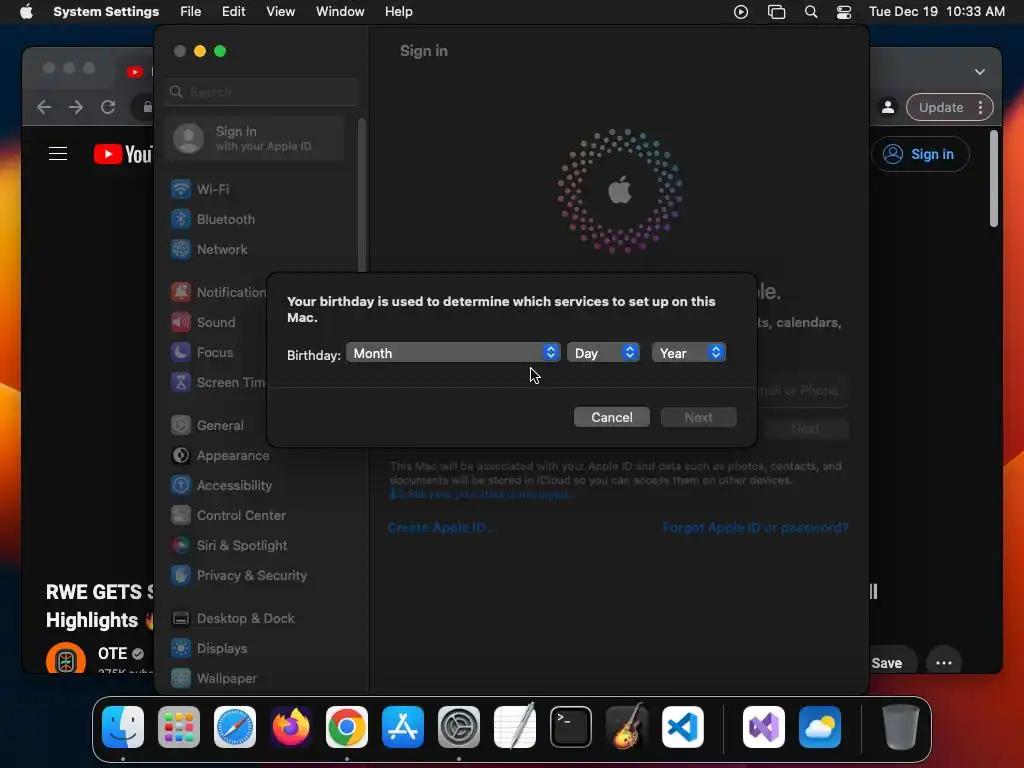This screenshot has width=1024, height=768.
Task: Go back in Chrome browser
Action: point(44,107)
